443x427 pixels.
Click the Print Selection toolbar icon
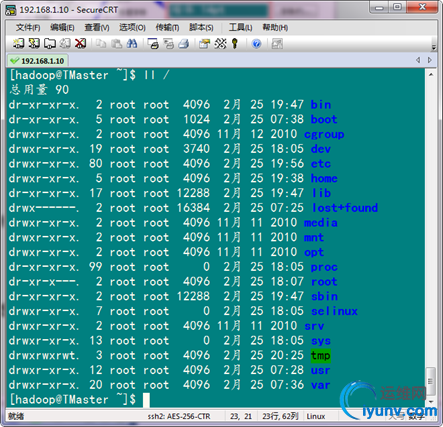point(168,43)
